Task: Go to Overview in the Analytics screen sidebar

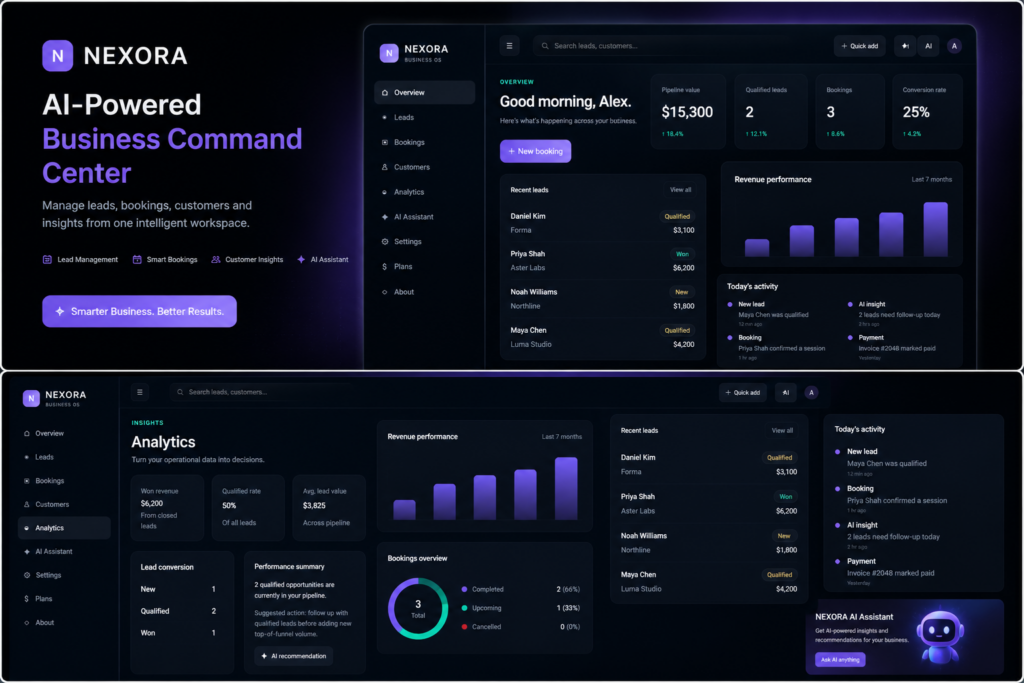Action: [x=64, y=434]
